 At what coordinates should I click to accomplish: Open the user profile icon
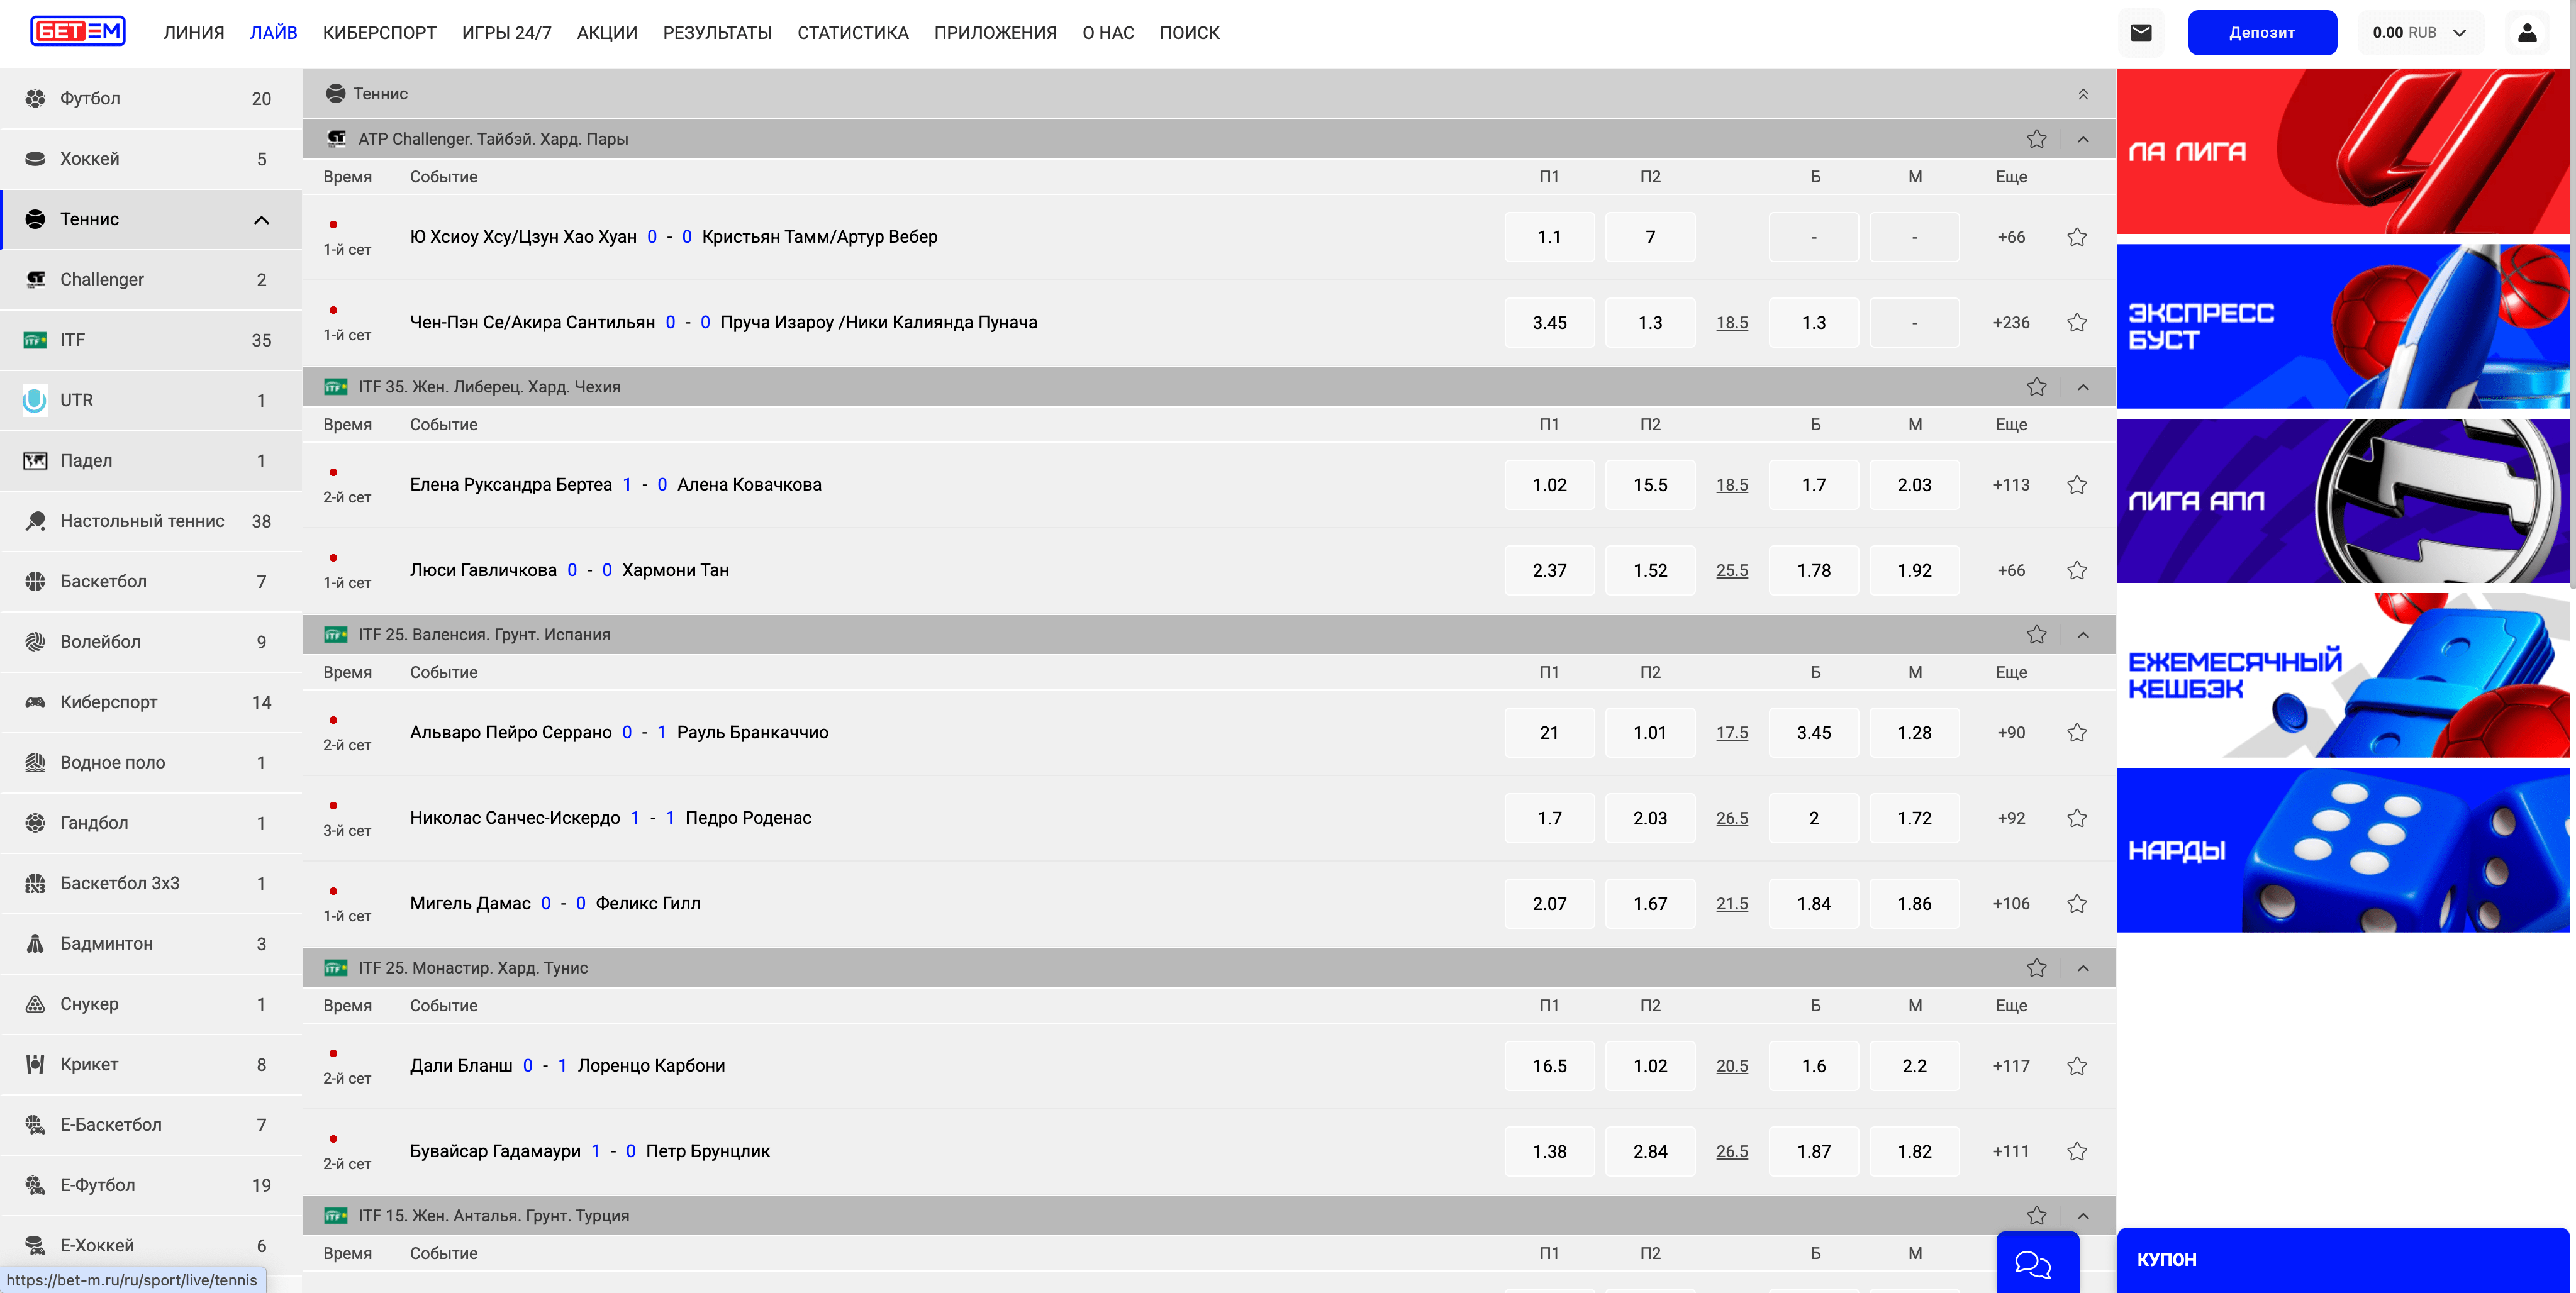2526,33
